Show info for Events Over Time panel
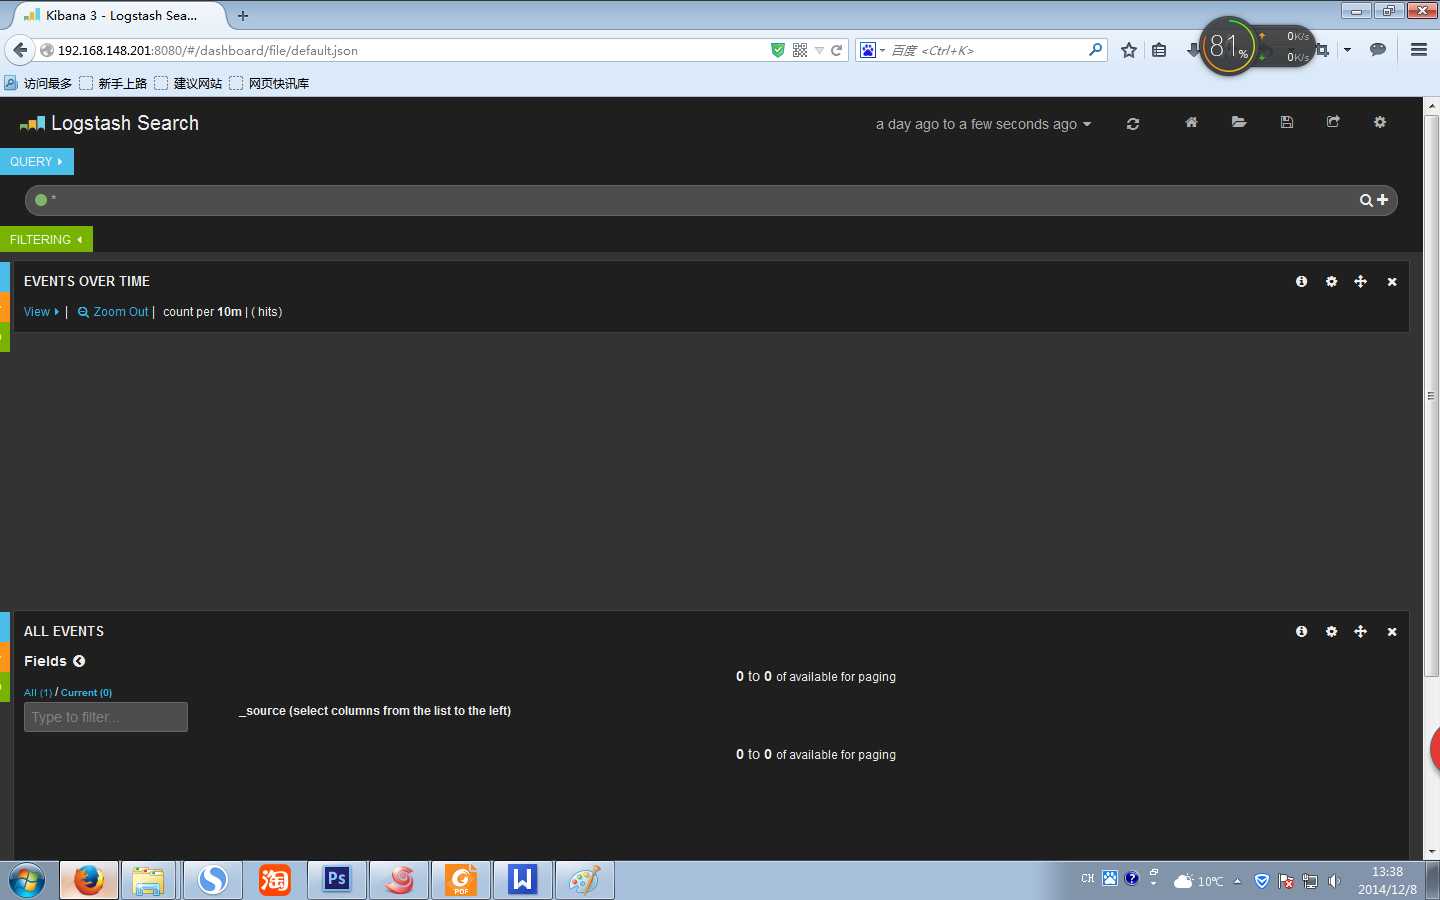This screenshot has height=900, width=1440. coord(1301,282)
